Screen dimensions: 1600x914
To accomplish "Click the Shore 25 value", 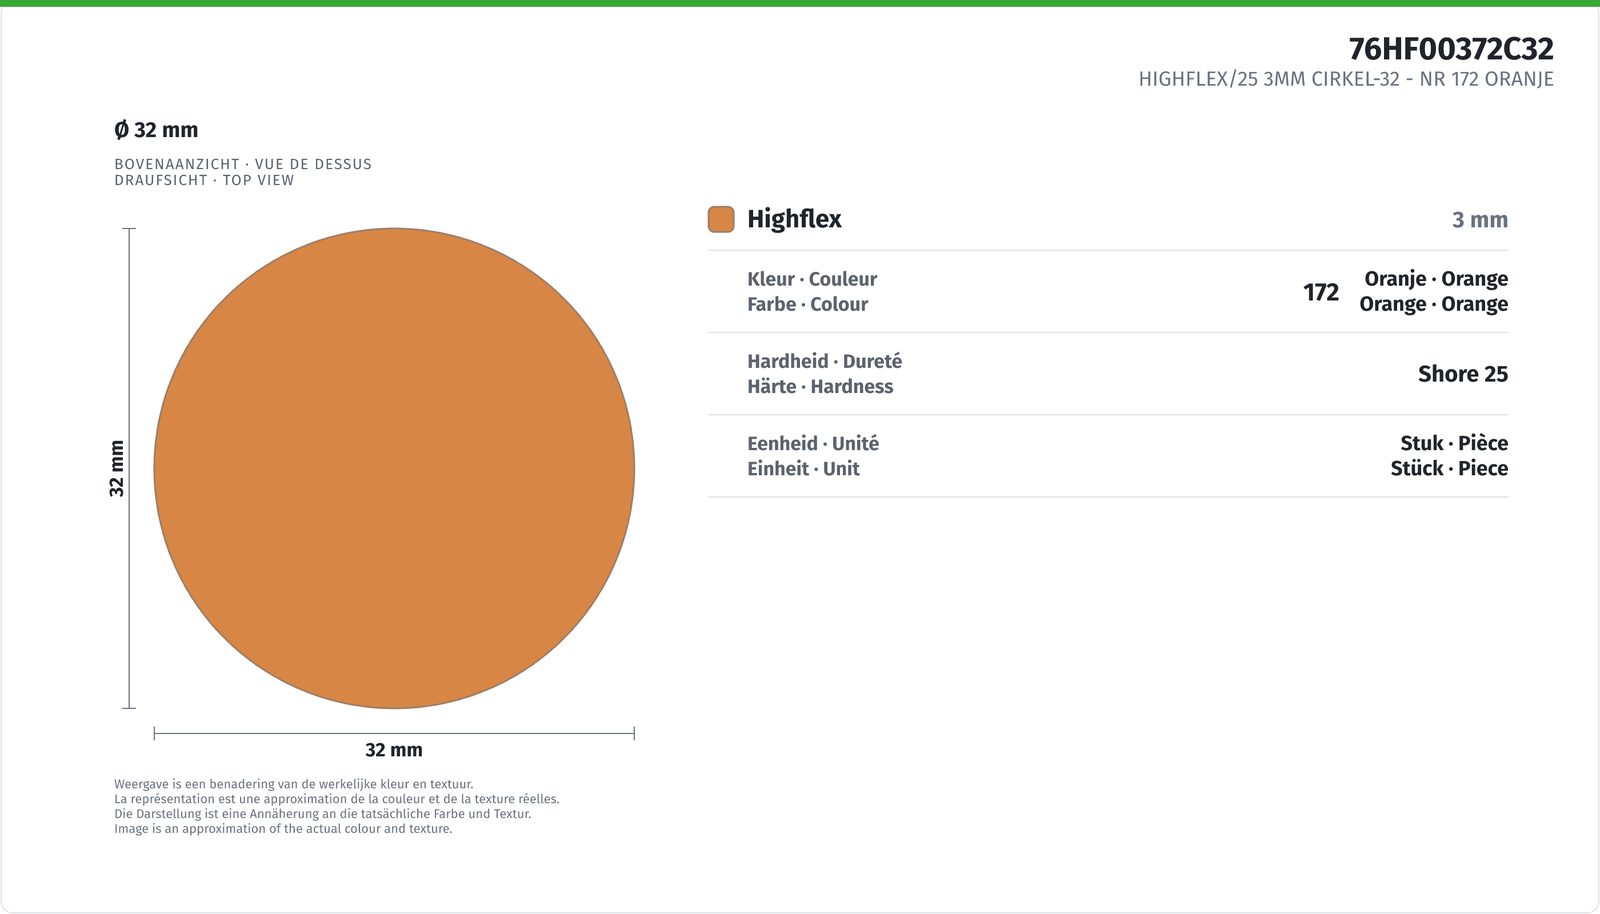I will (1463, 374).
